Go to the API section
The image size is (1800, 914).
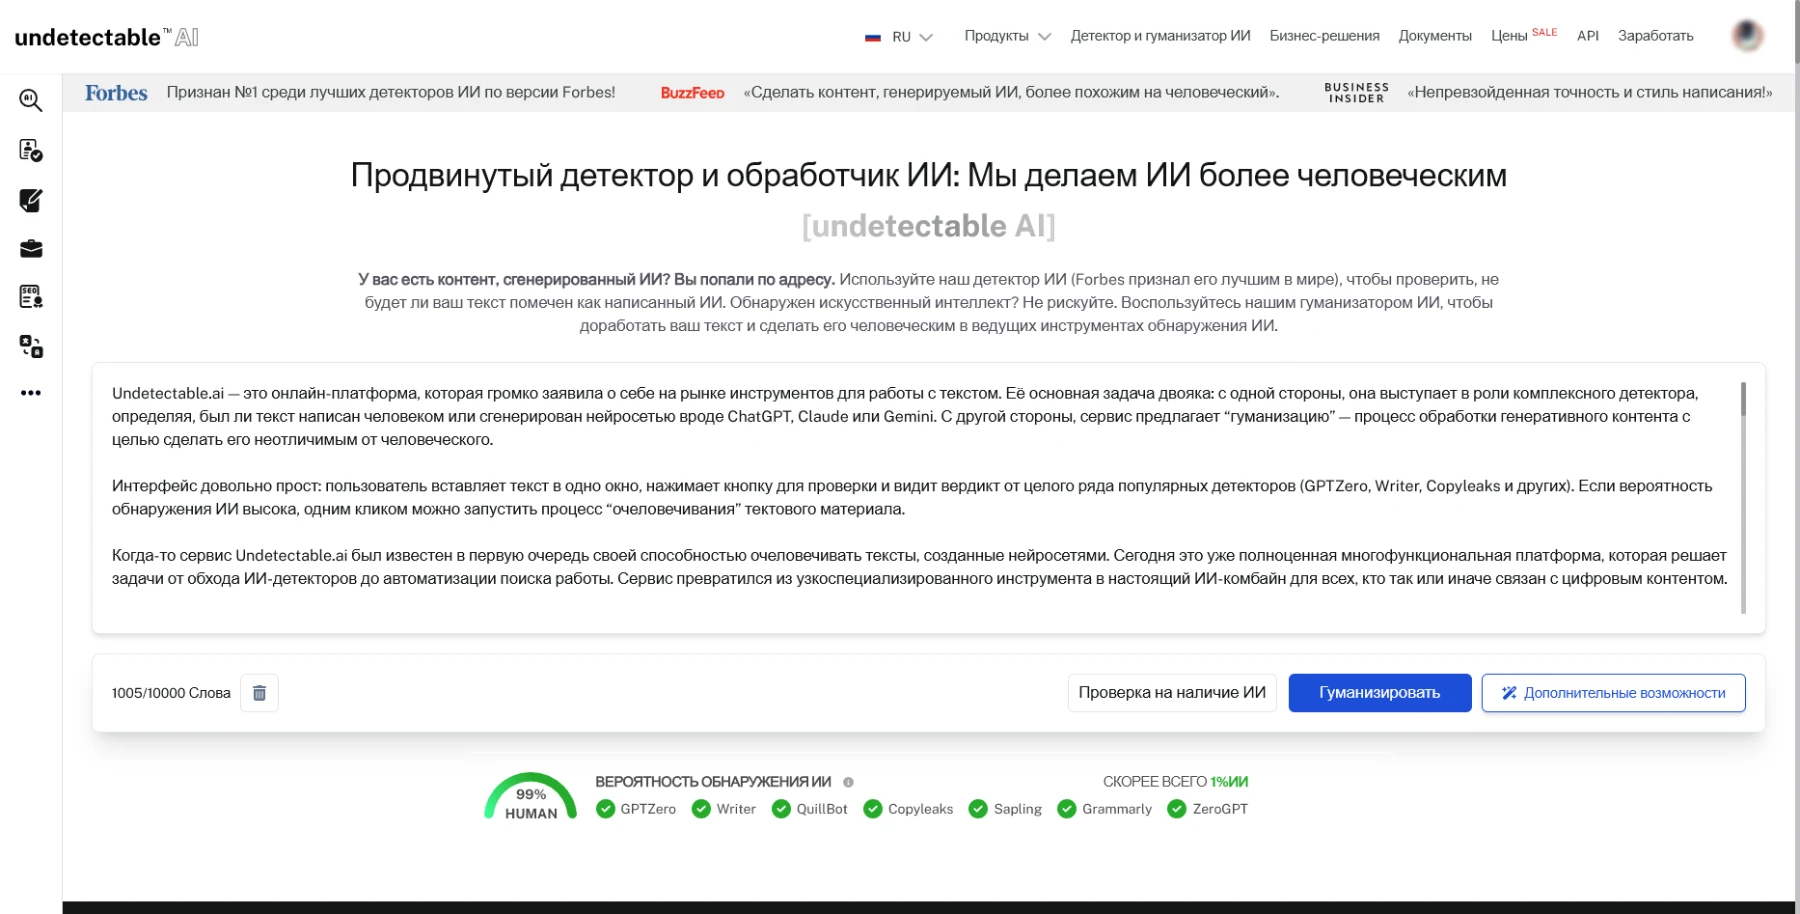tap(1589, 36)
